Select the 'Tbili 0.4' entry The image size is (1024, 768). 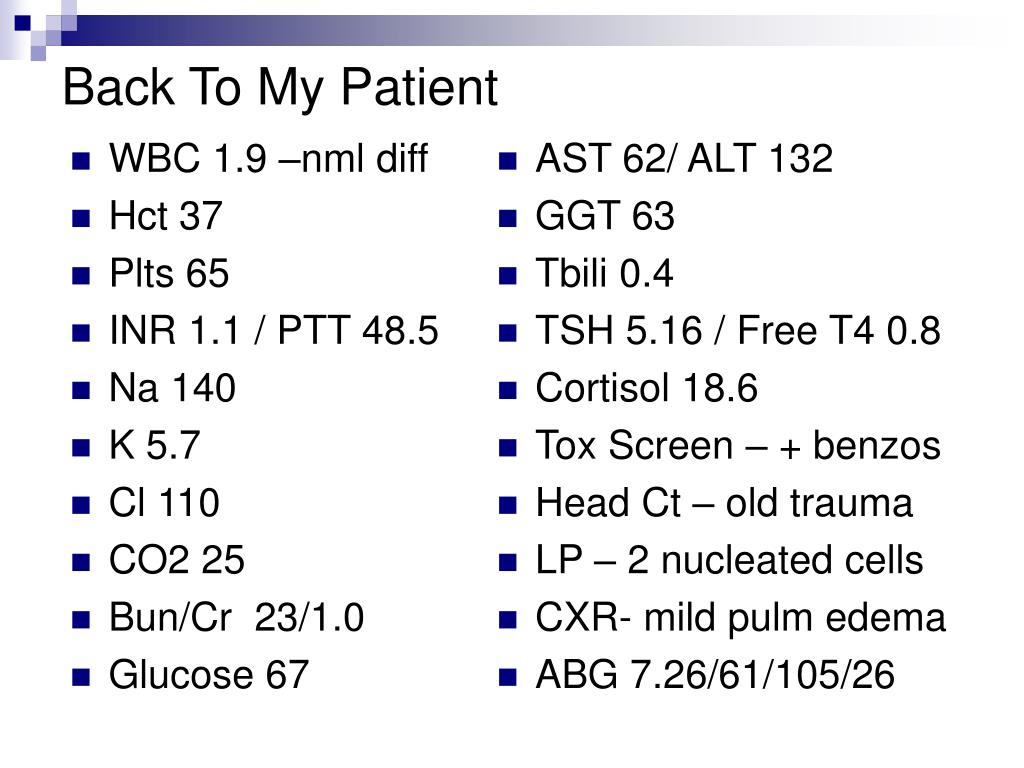click(604, 273)
